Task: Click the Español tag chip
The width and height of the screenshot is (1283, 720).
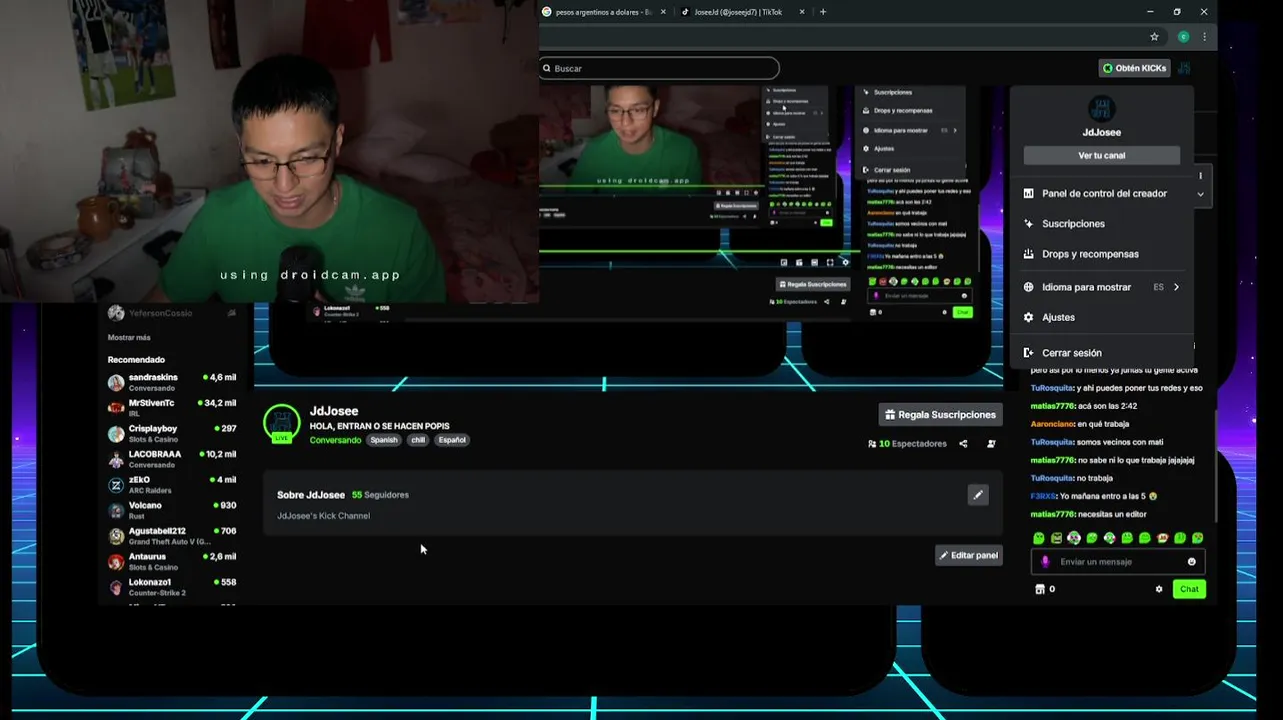Action: click(452, 440)
